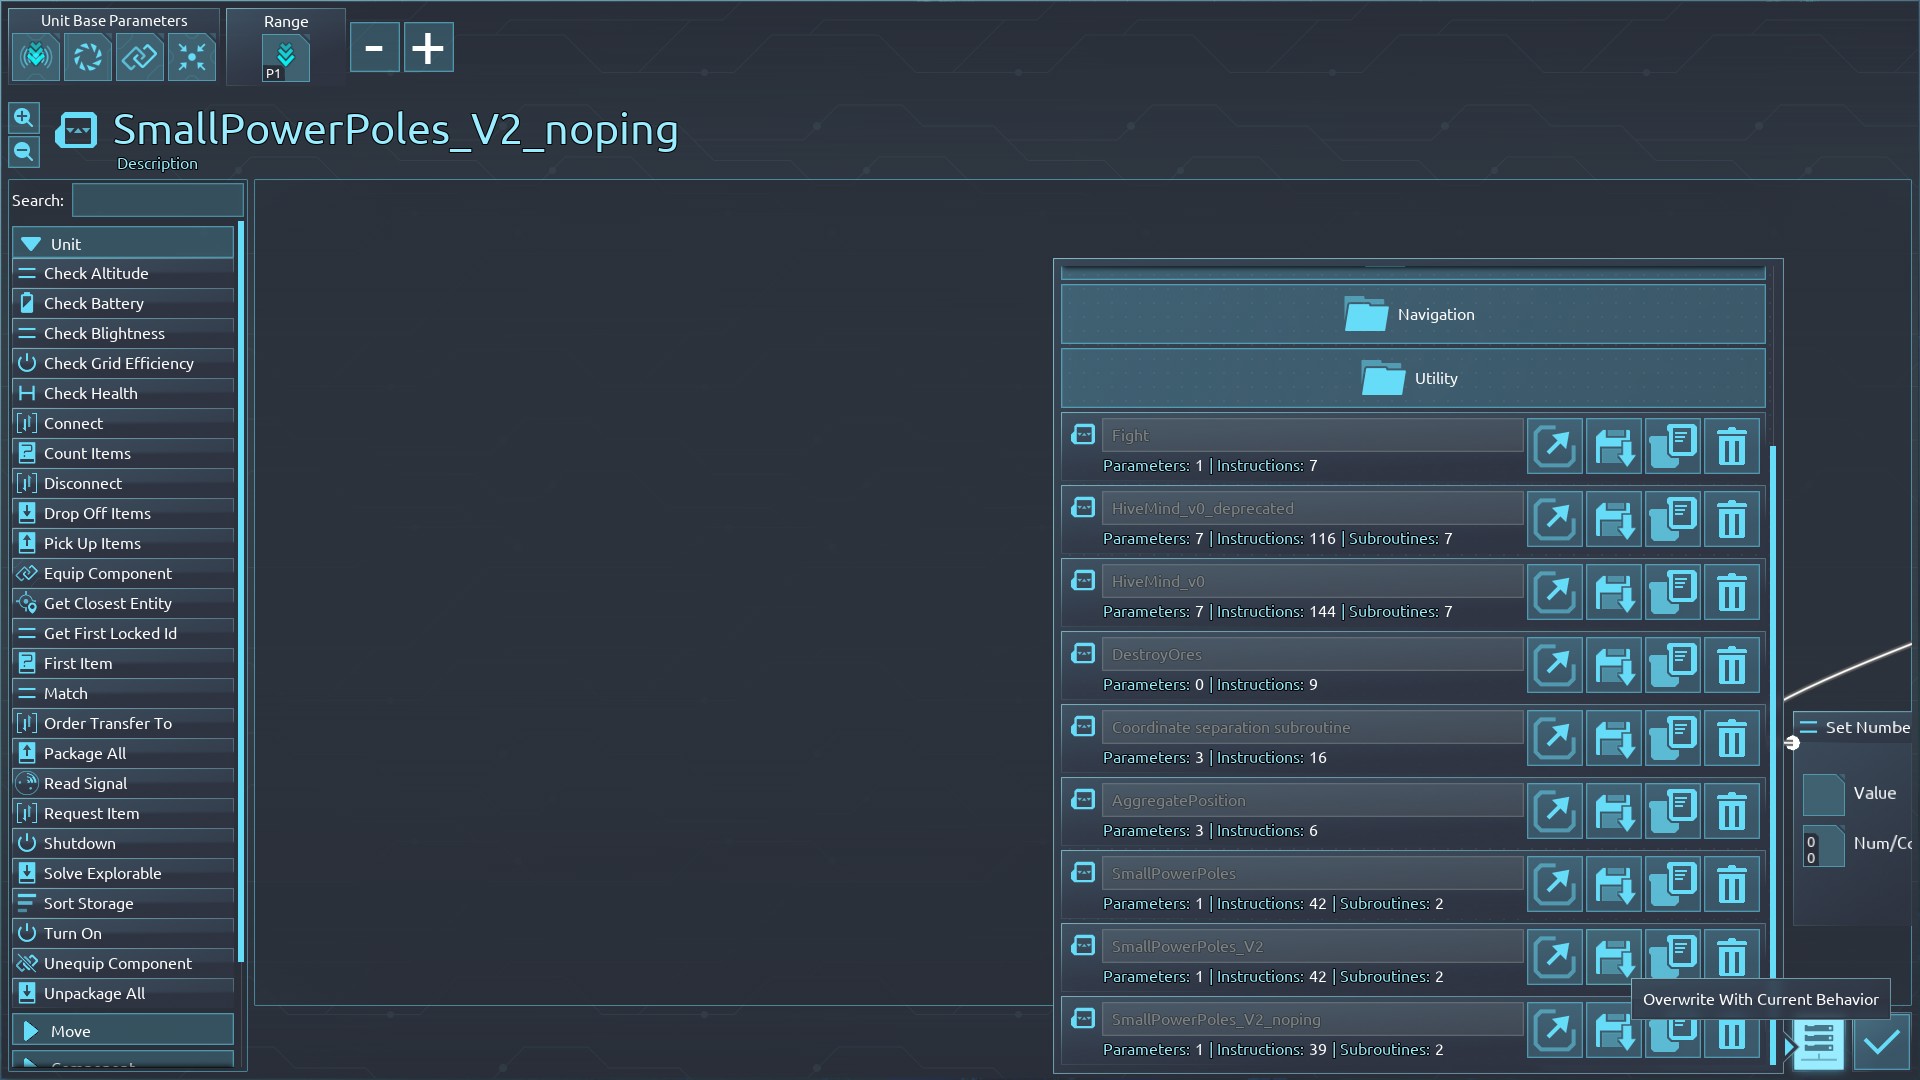The image size is (1920, 1080).
Task: Click the minus button to remove a parameter
Action: [374, 48]
